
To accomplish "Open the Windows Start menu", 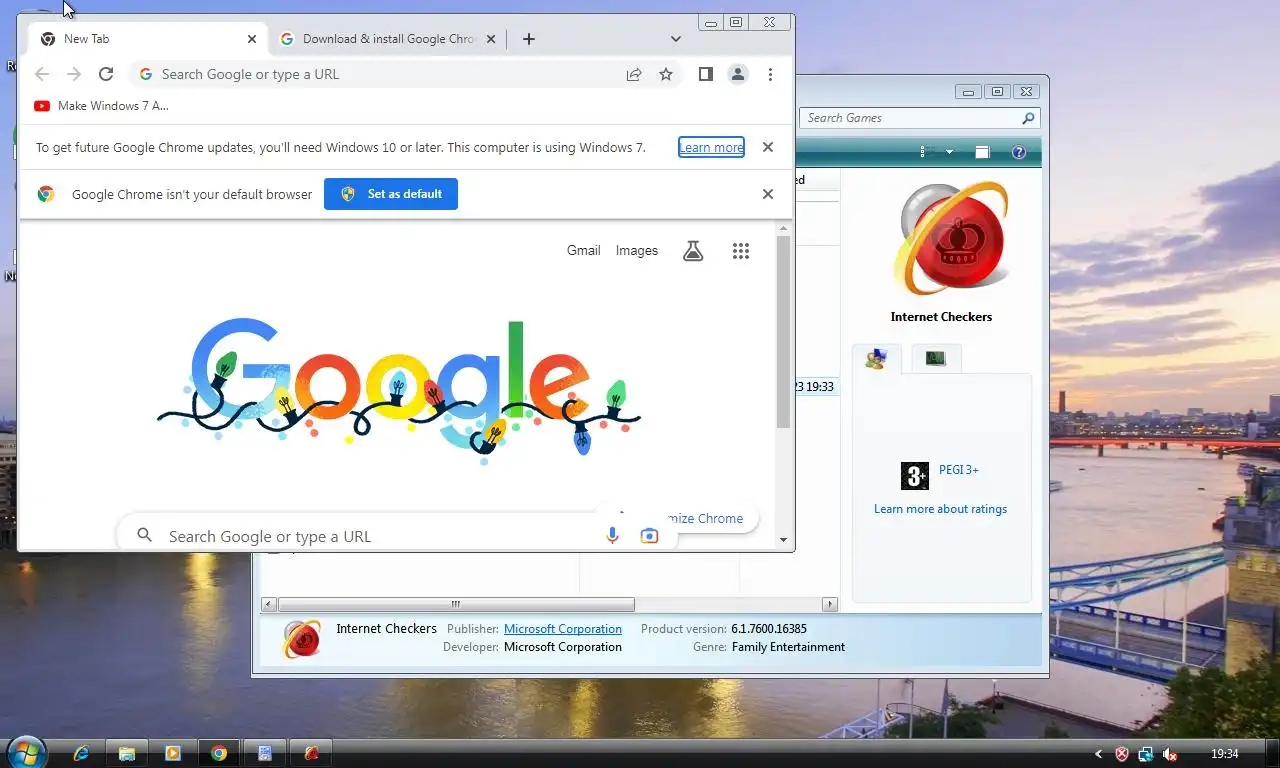I will click(x=26, y=752).
